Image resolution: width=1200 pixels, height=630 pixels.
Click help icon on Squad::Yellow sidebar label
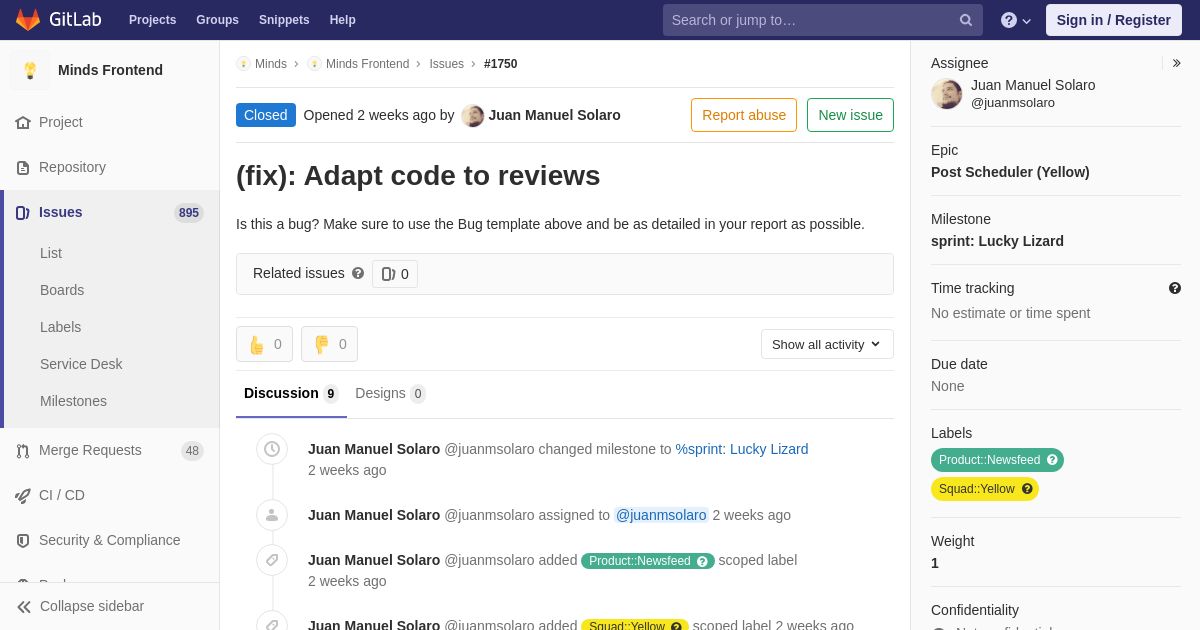(x=1027, y=489)
